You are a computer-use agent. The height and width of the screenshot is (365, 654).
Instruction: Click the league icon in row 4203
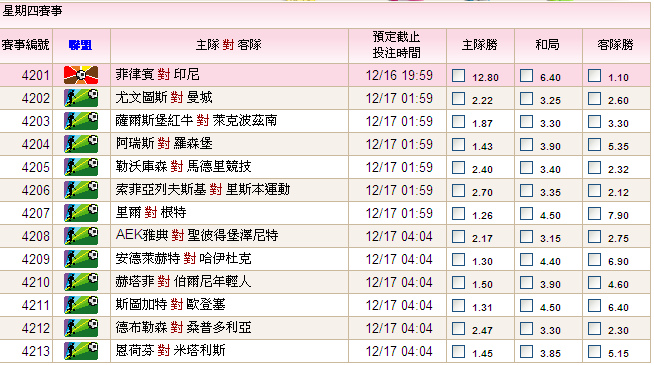81,121
